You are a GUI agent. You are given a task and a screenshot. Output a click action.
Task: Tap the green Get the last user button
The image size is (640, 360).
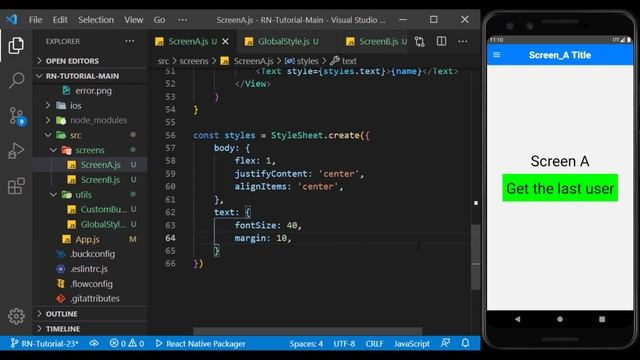tap(560, 188)
